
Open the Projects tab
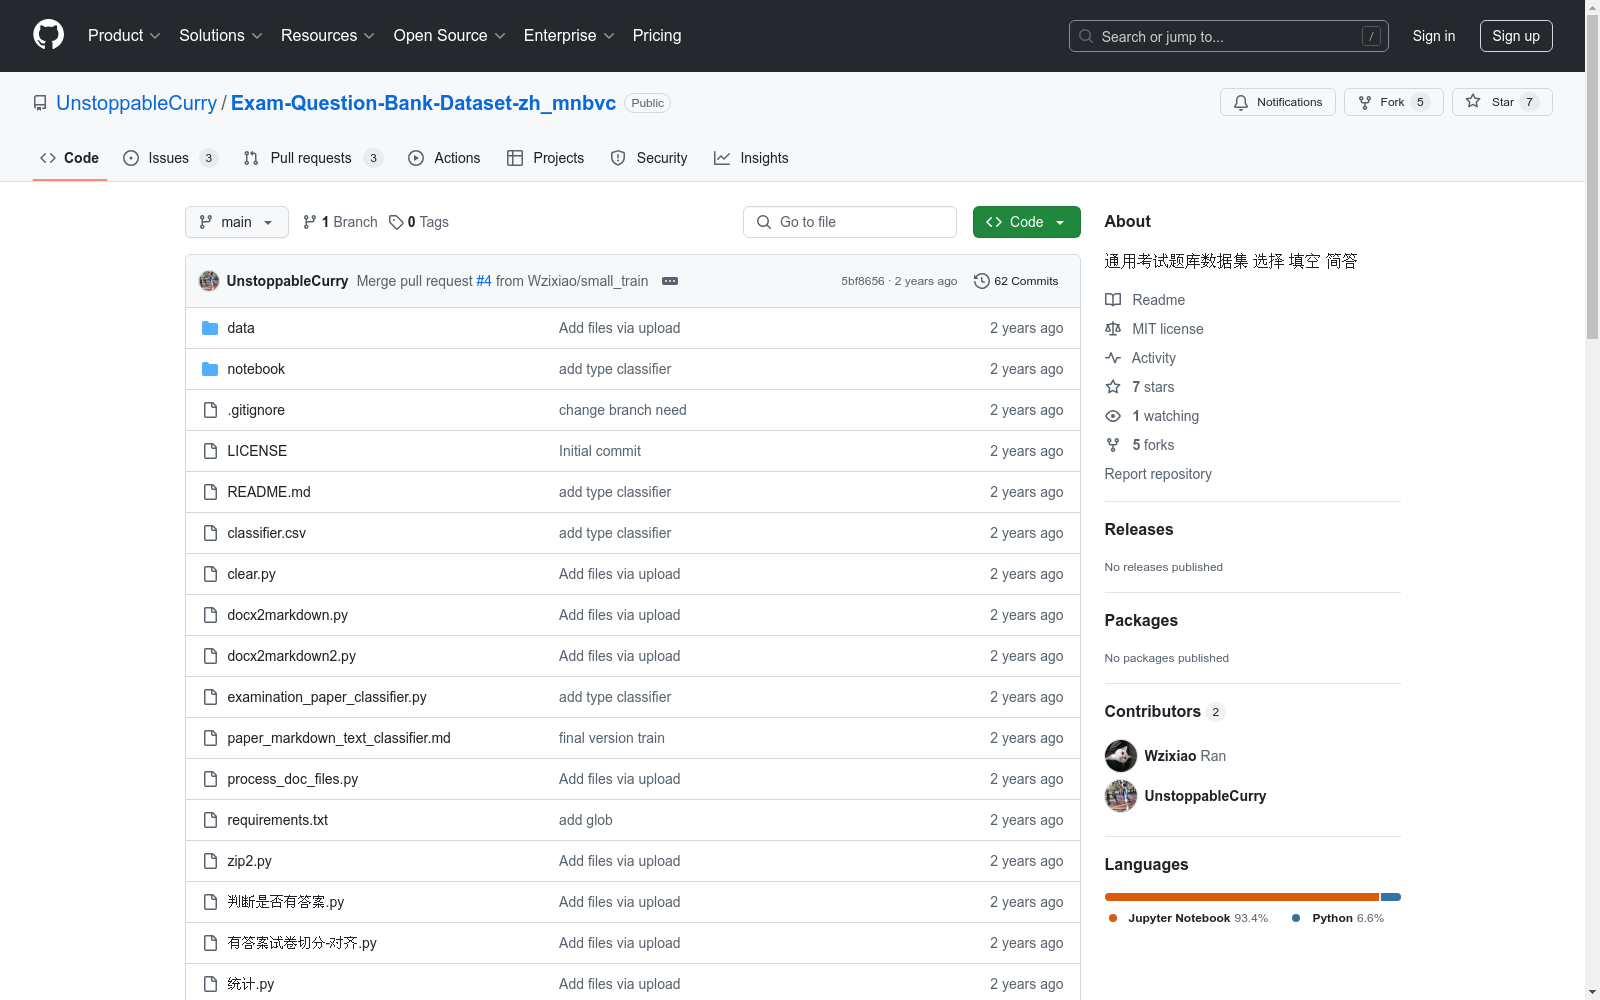545,158
